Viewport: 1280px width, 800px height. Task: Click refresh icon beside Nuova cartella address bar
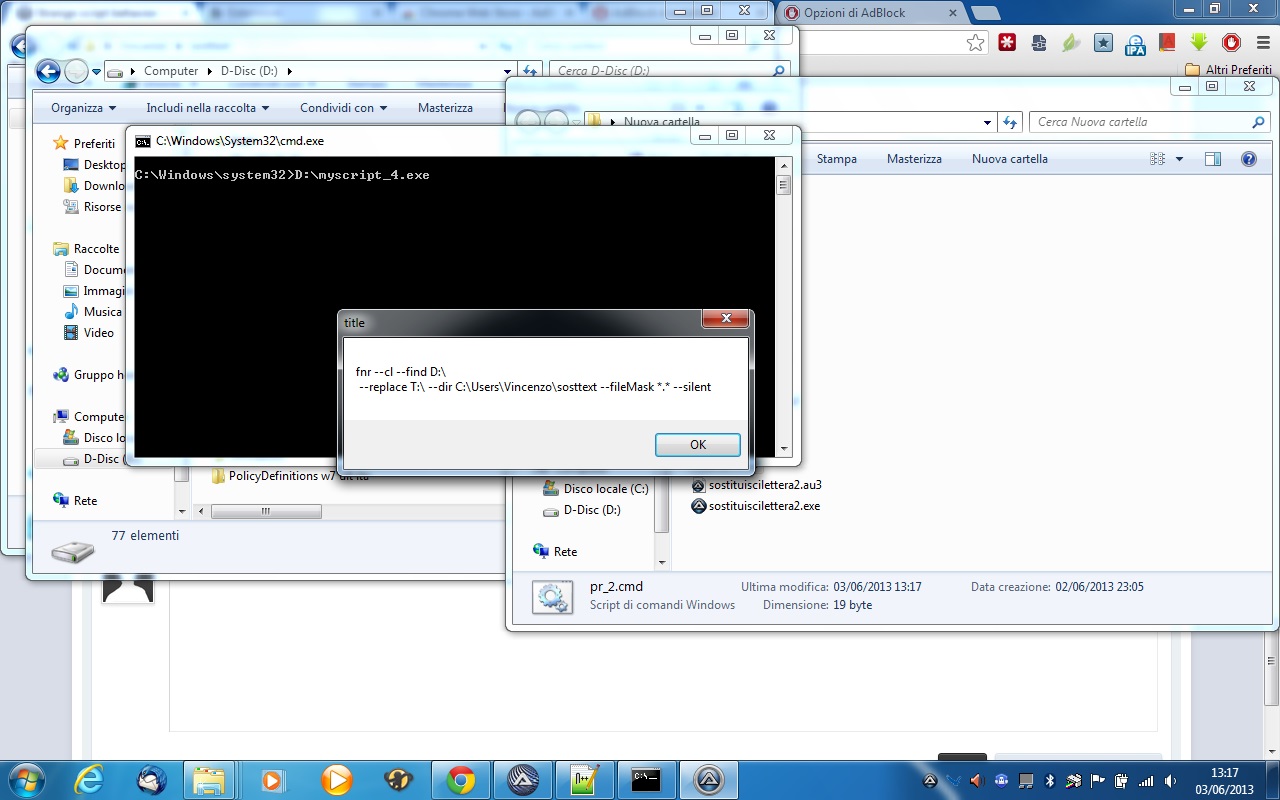click(x=1009, y=122)
